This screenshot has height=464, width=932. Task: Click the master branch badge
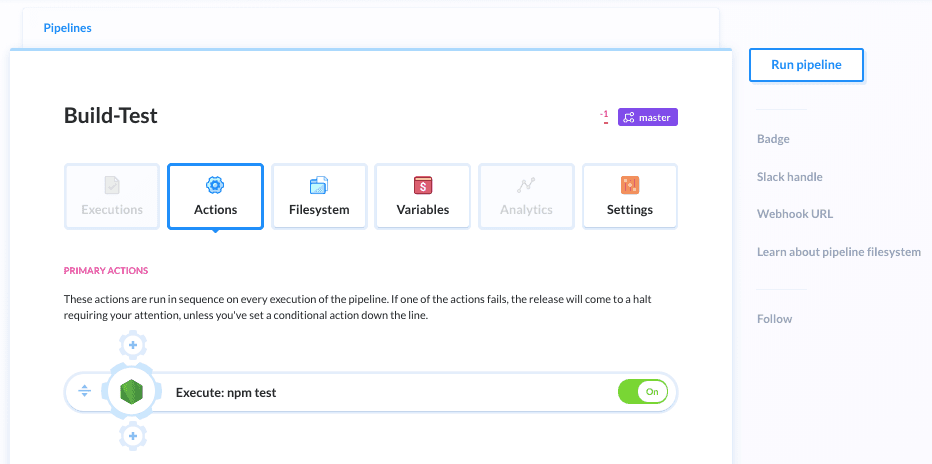(x=648, y=117)
